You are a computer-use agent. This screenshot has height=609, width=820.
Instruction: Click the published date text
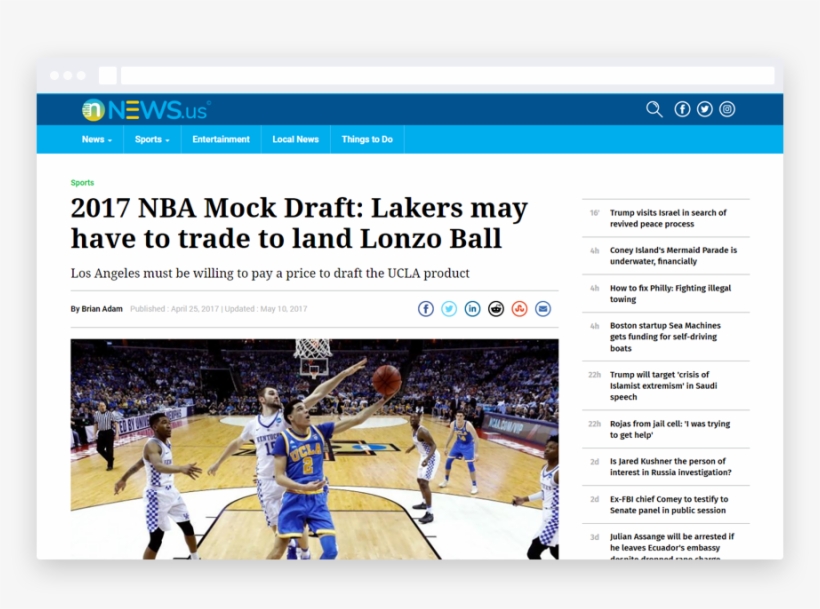pos(174,309)
